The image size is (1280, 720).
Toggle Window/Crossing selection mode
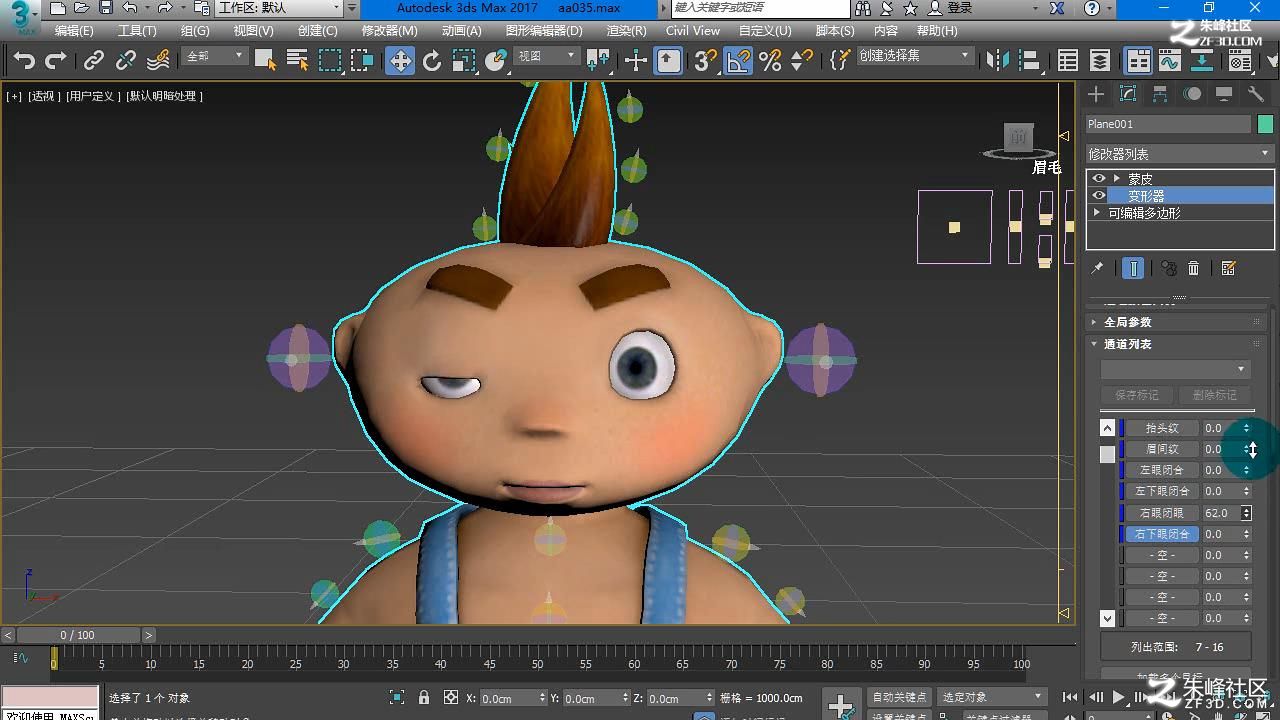pos(362,61)
